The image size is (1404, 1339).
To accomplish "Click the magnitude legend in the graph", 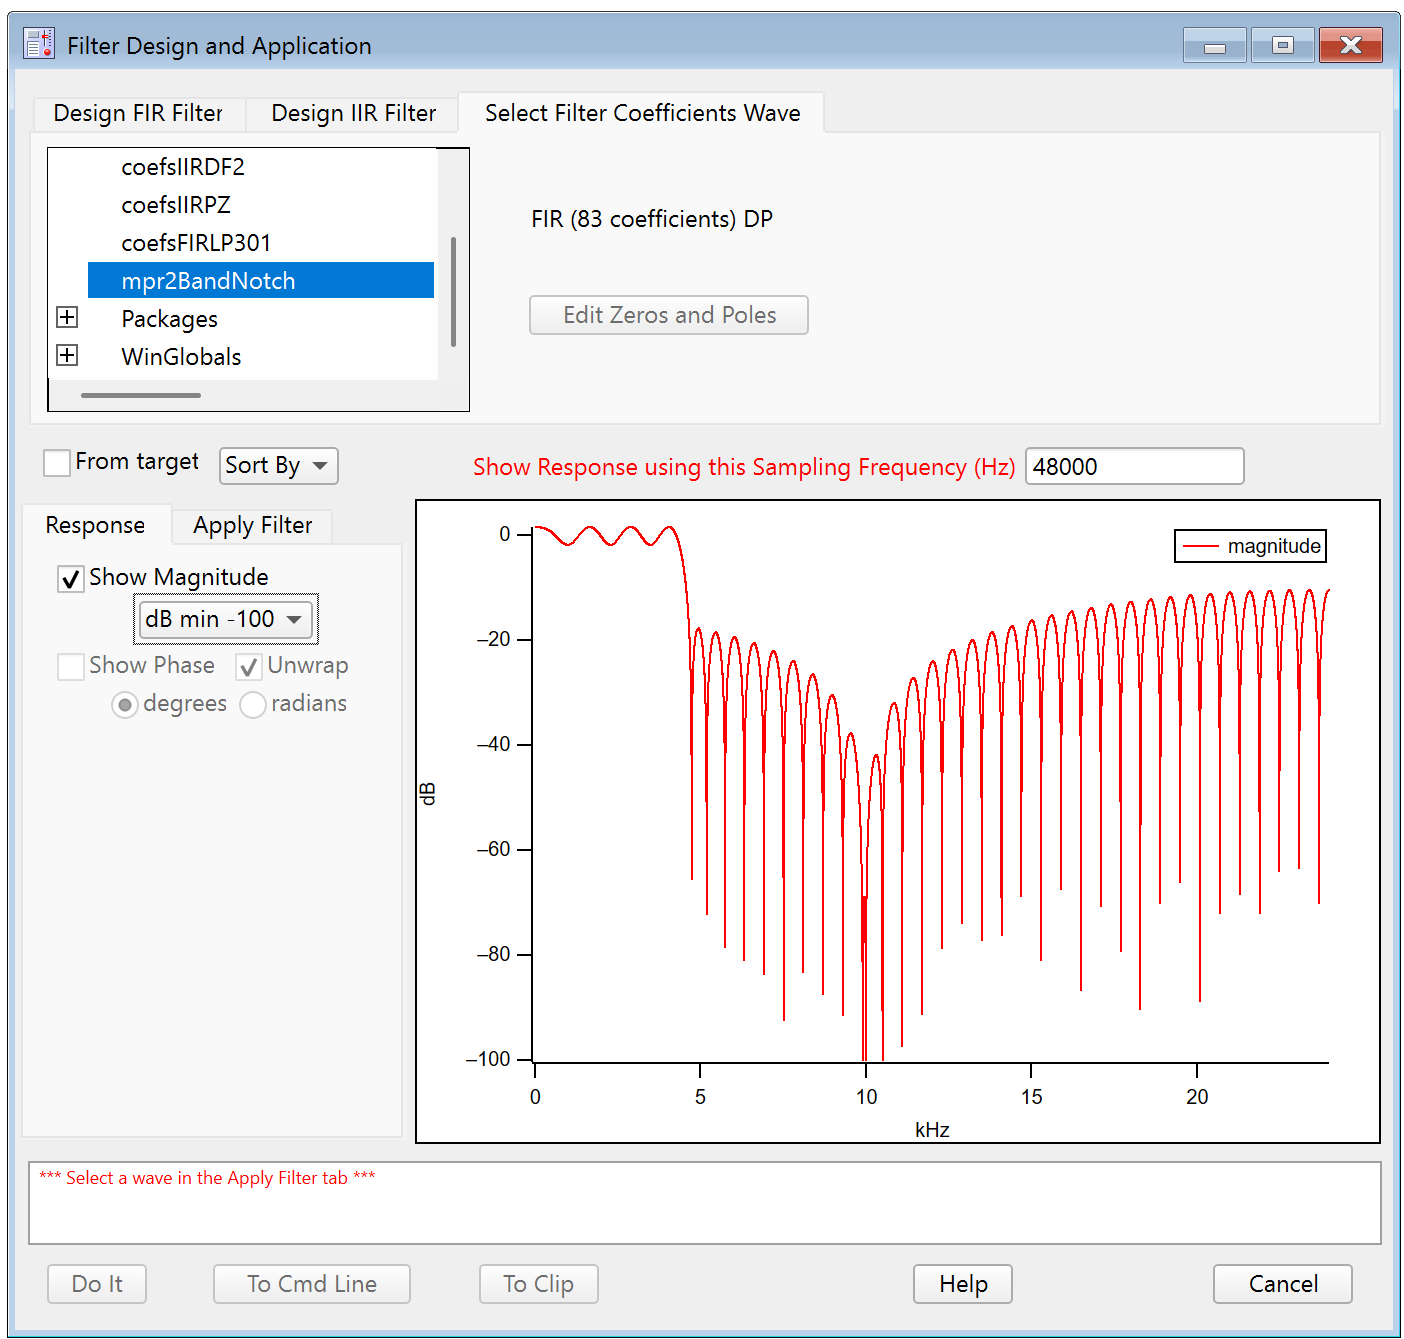I will coord(1250,547).
